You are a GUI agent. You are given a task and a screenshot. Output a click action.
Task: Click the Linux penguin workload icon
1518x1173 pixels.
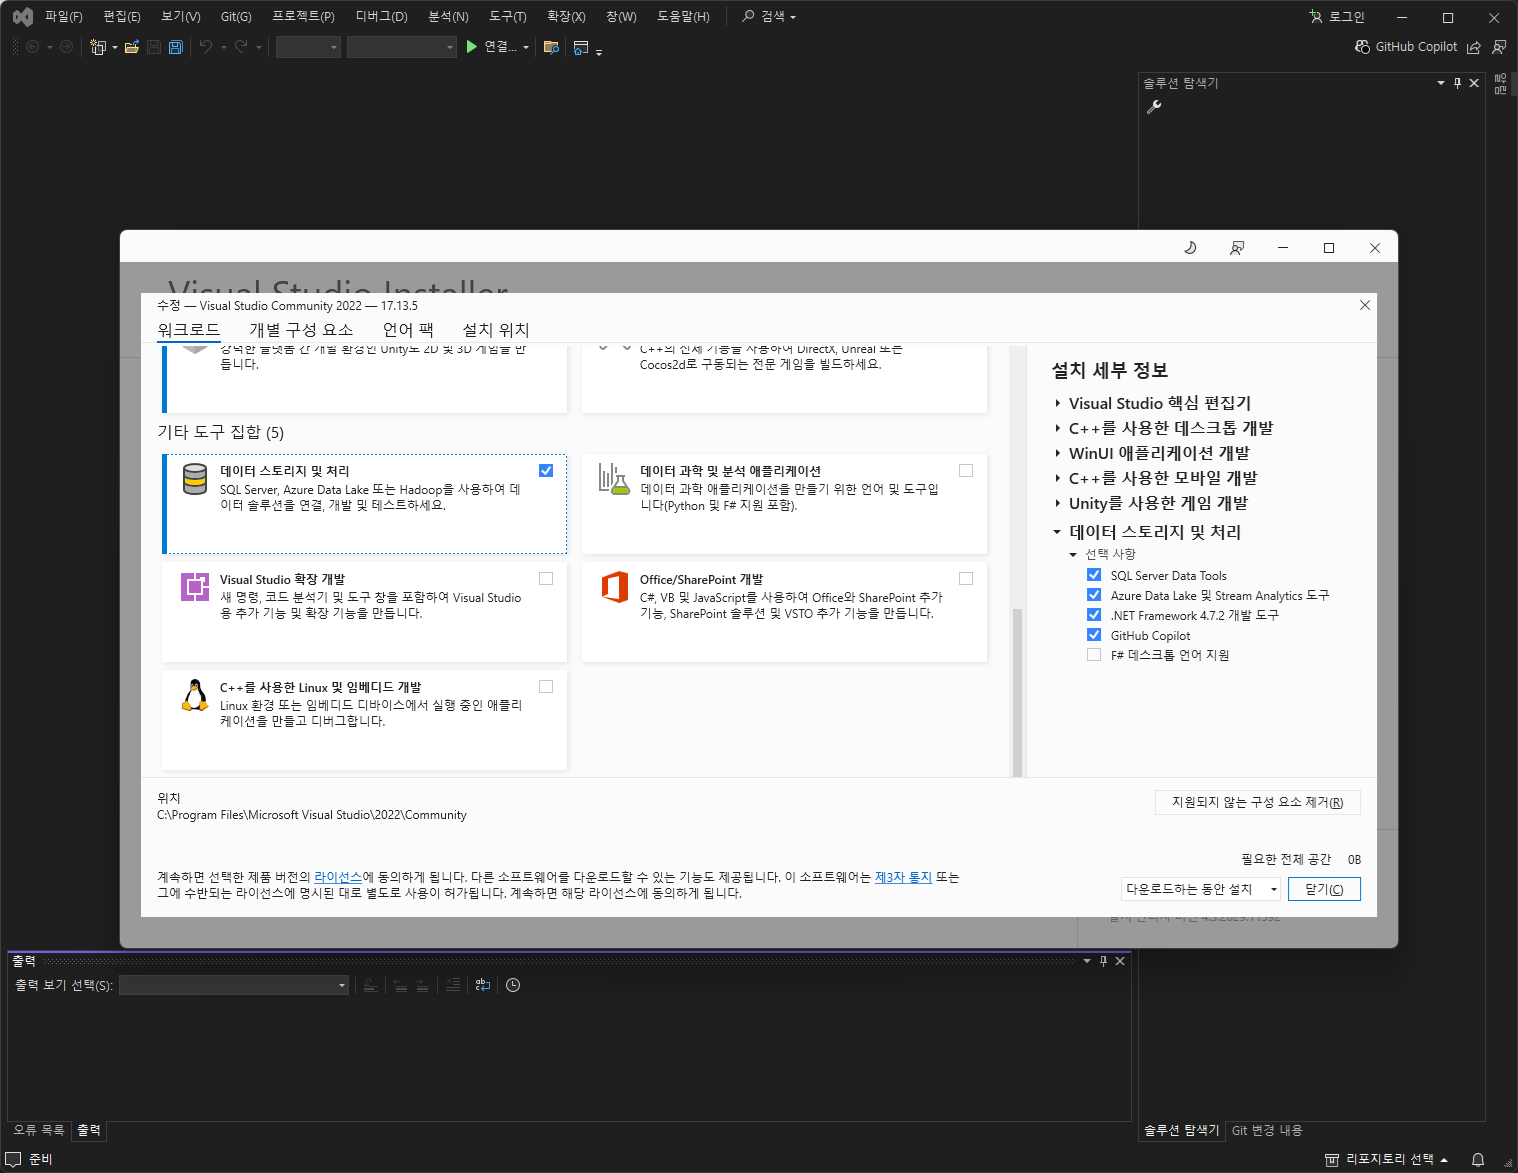coord(195,695)
